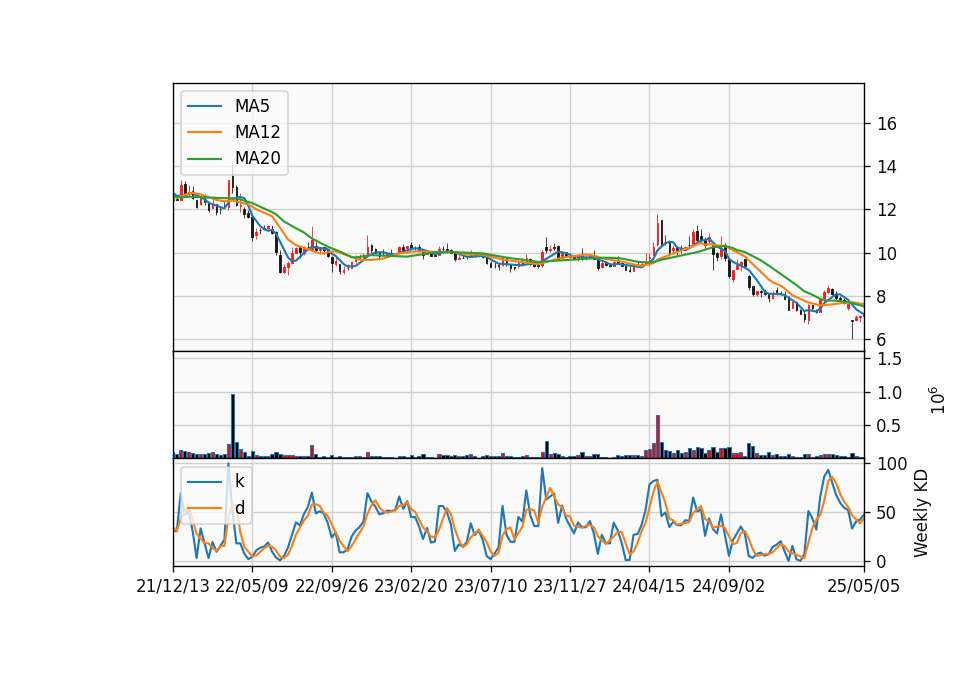Click the volume axis value 1.5
Screen dimensions: 960x690
click(x=890, y=359)
